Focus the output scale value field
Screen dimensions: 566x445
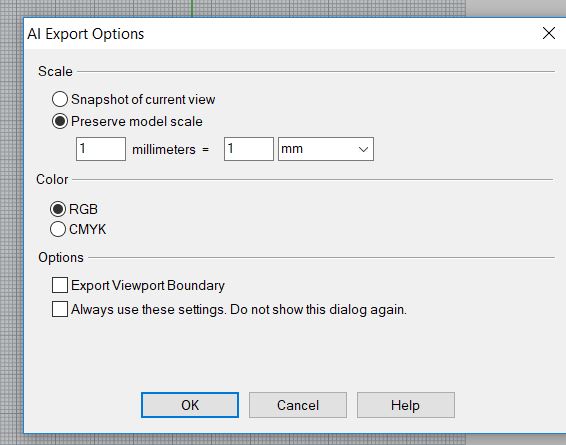click(249, 149)
